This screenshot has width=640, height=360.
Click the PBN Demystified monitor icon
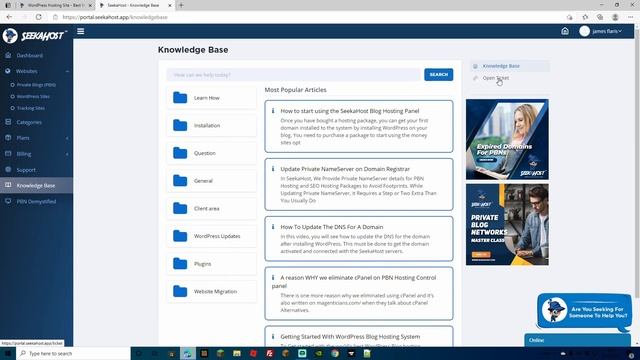point(8,201)
